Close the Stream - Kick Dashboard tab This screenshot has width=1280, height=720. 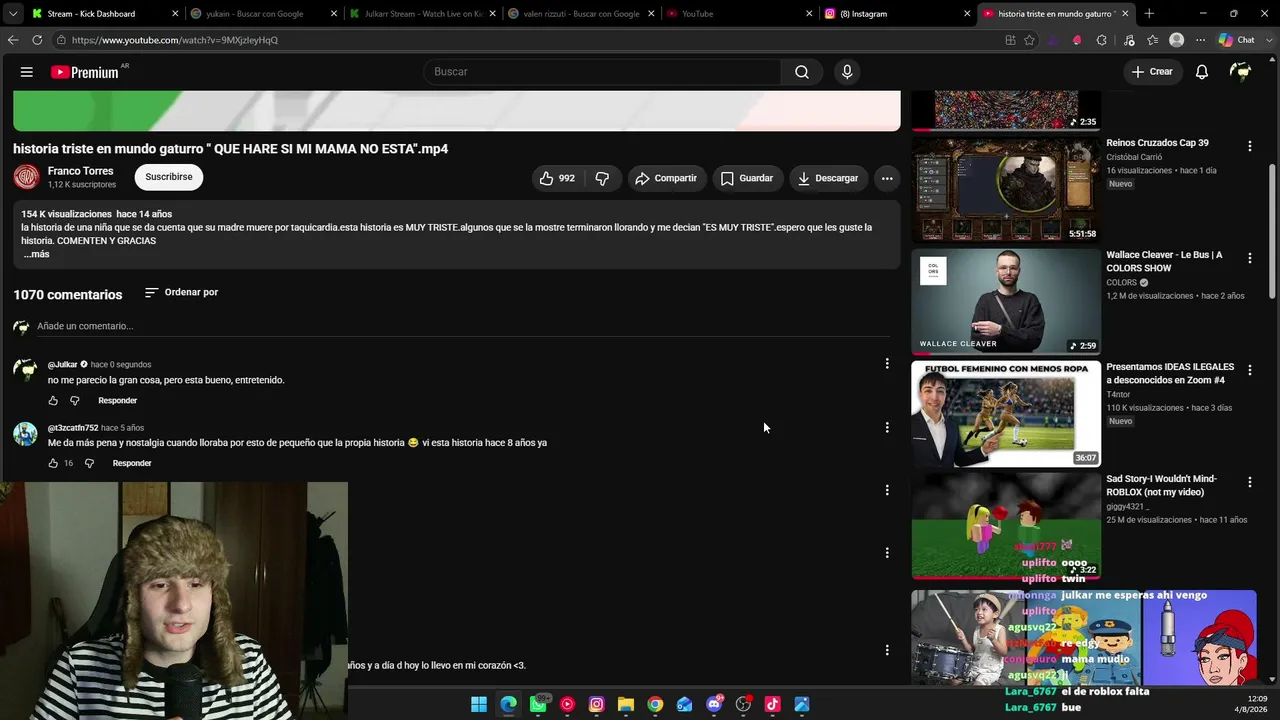pos(175,14)
